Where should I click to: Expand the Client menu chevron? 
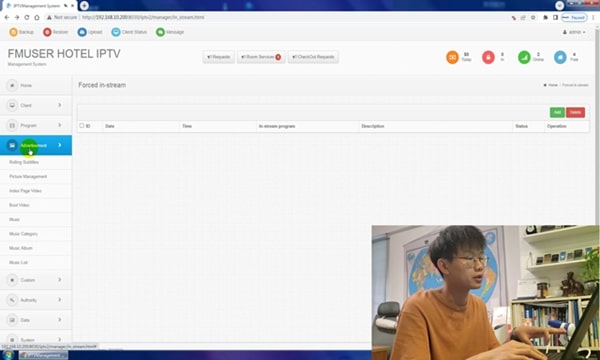click(60, 105)
